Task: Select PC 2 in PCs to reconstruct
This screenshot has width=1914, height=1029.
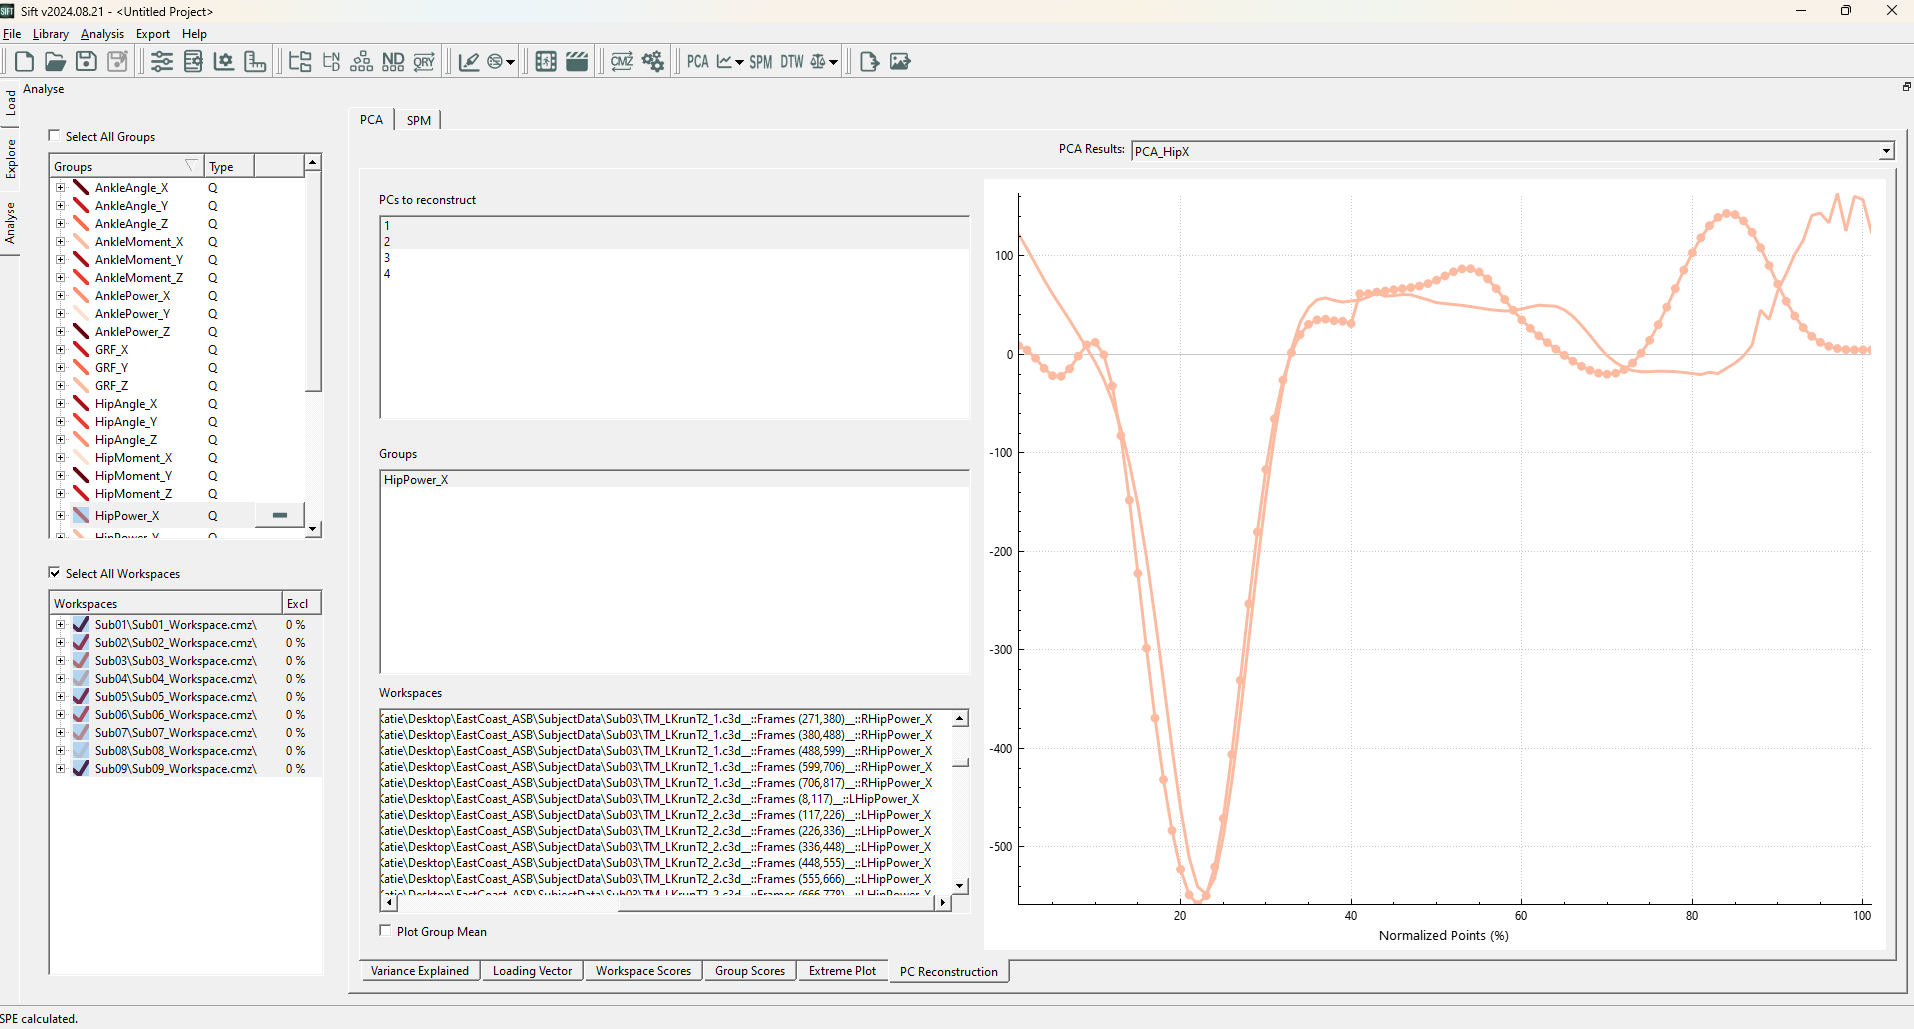Action: 674,241
